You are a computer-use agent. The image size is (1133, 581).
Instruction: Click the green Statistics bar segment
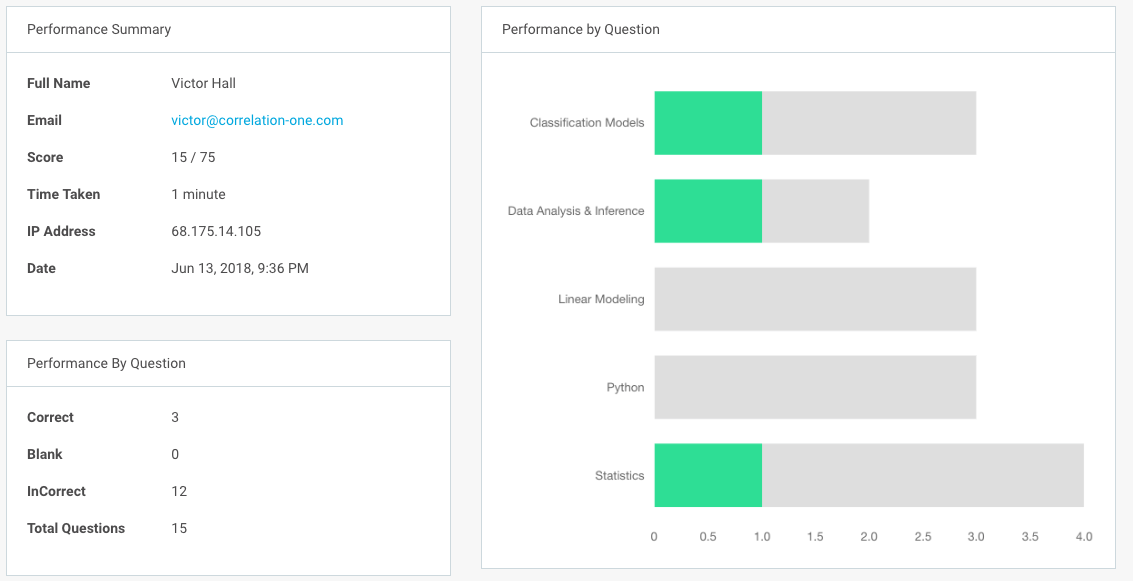[x=708, y=475]
